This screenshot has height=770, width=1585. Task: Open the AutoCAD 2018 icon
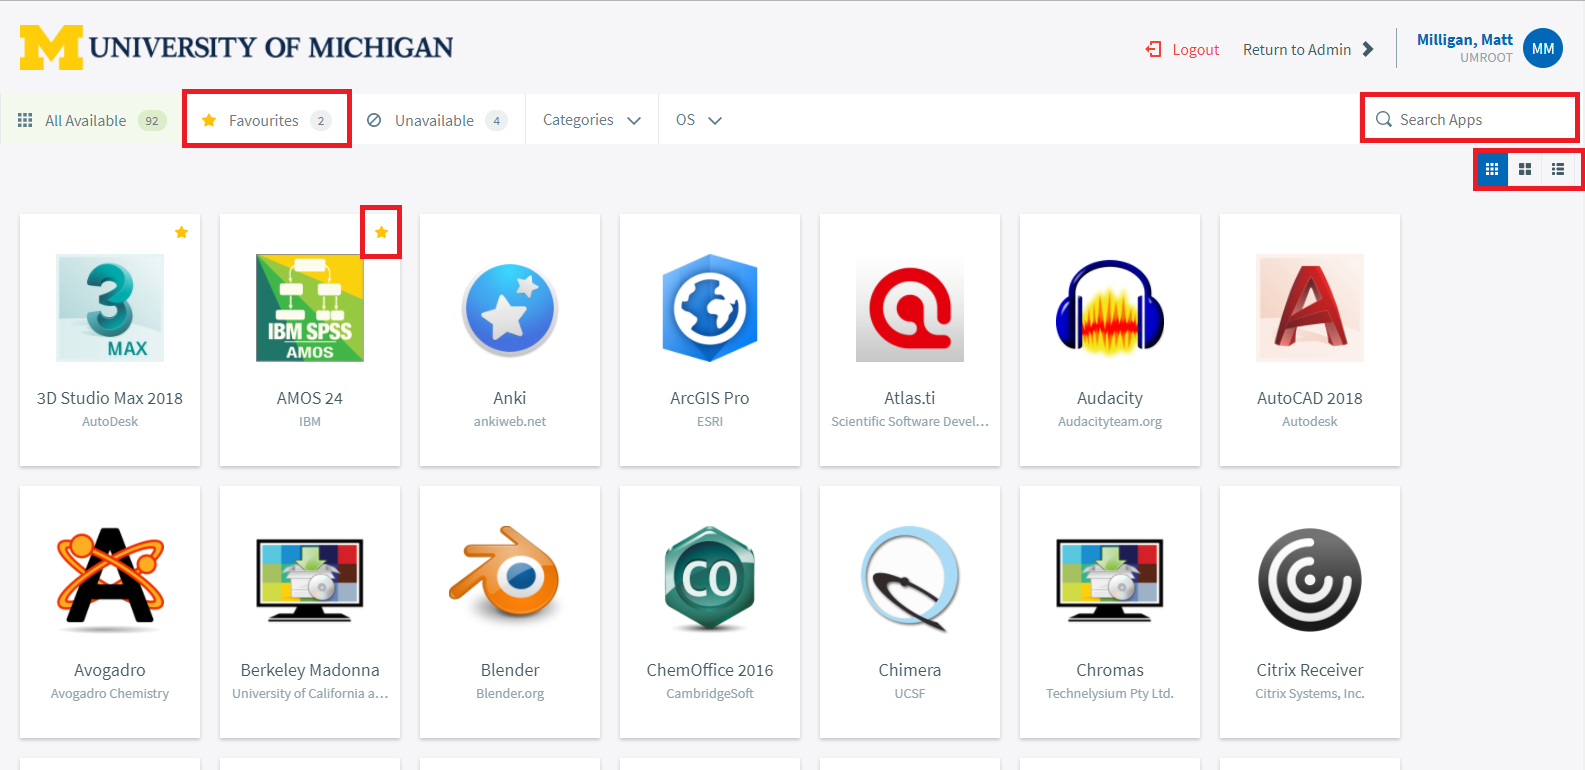1310,308
